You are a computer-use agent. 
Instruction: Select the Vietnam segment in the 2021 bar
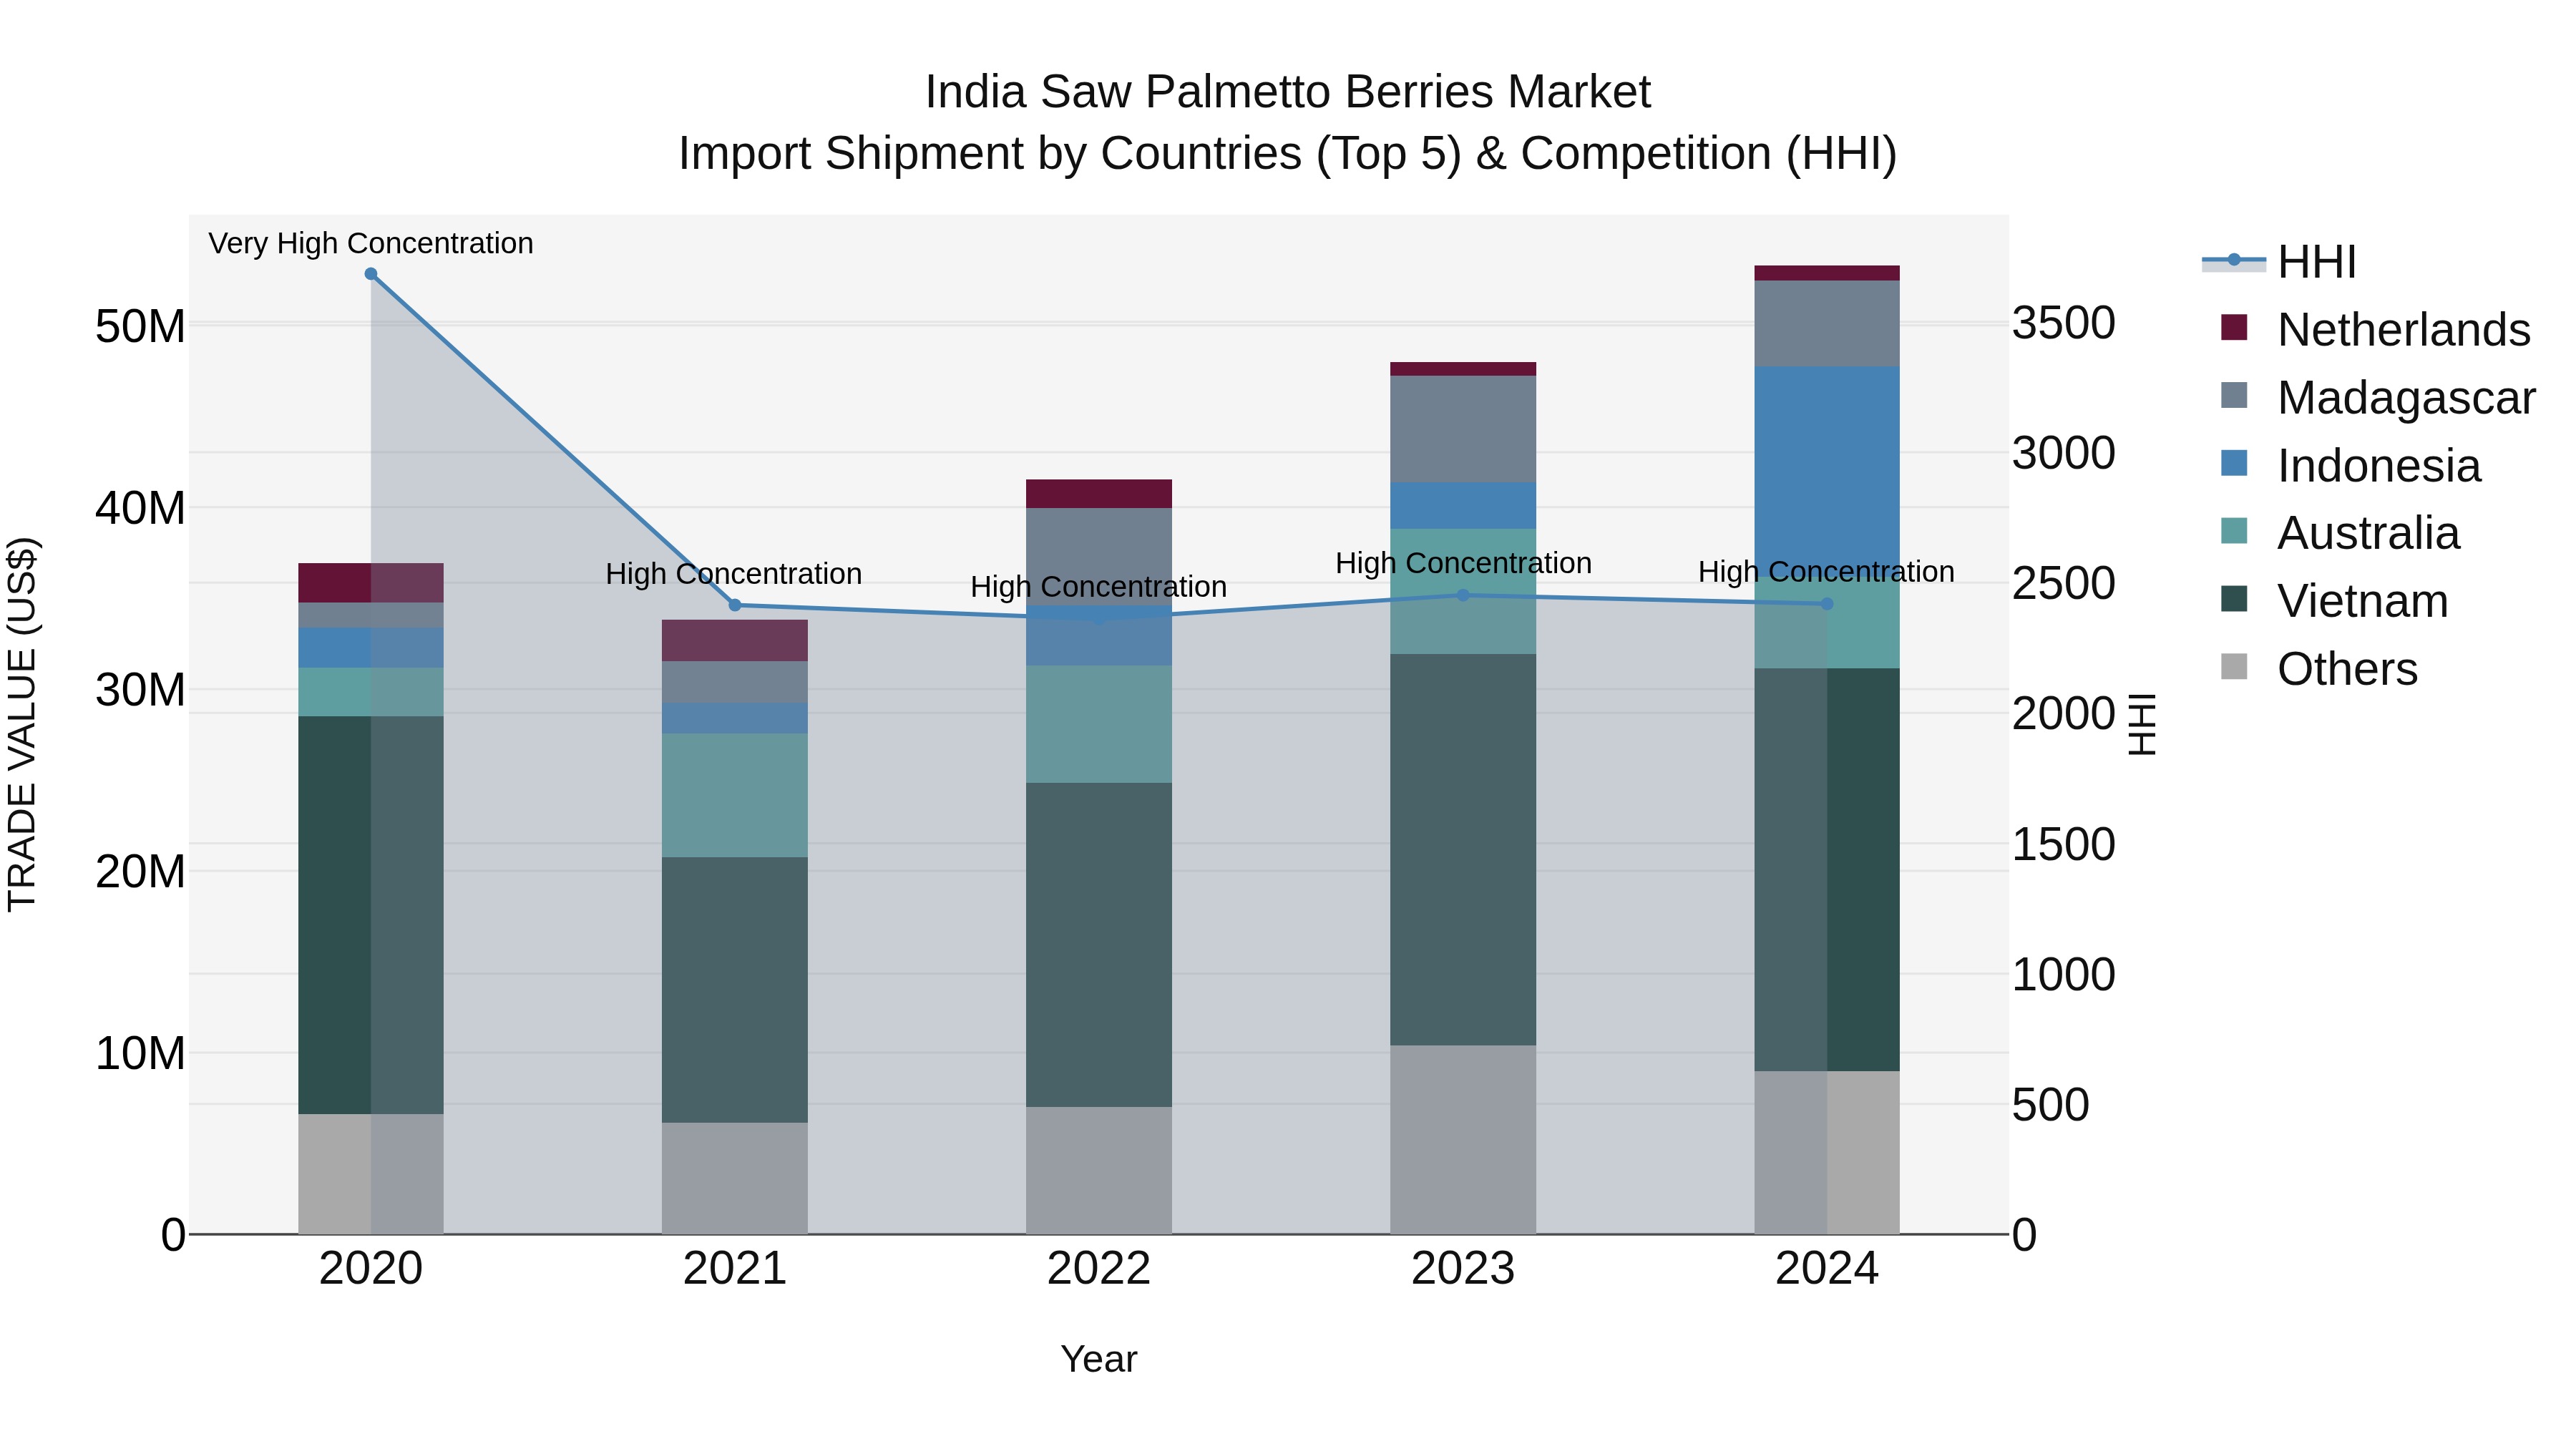point(735,990)
